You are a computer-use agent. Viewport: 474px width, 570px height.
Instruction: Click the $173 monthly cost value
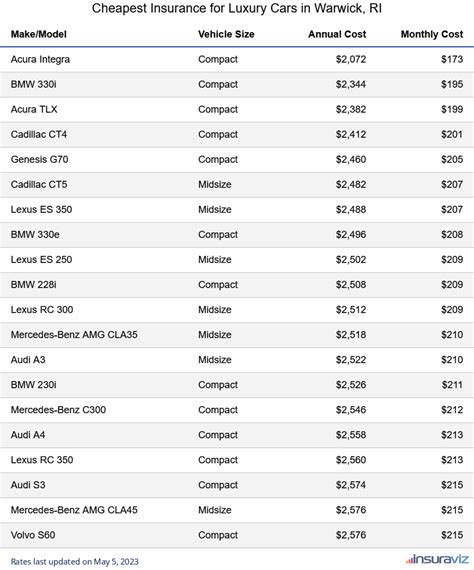[452, 59]
